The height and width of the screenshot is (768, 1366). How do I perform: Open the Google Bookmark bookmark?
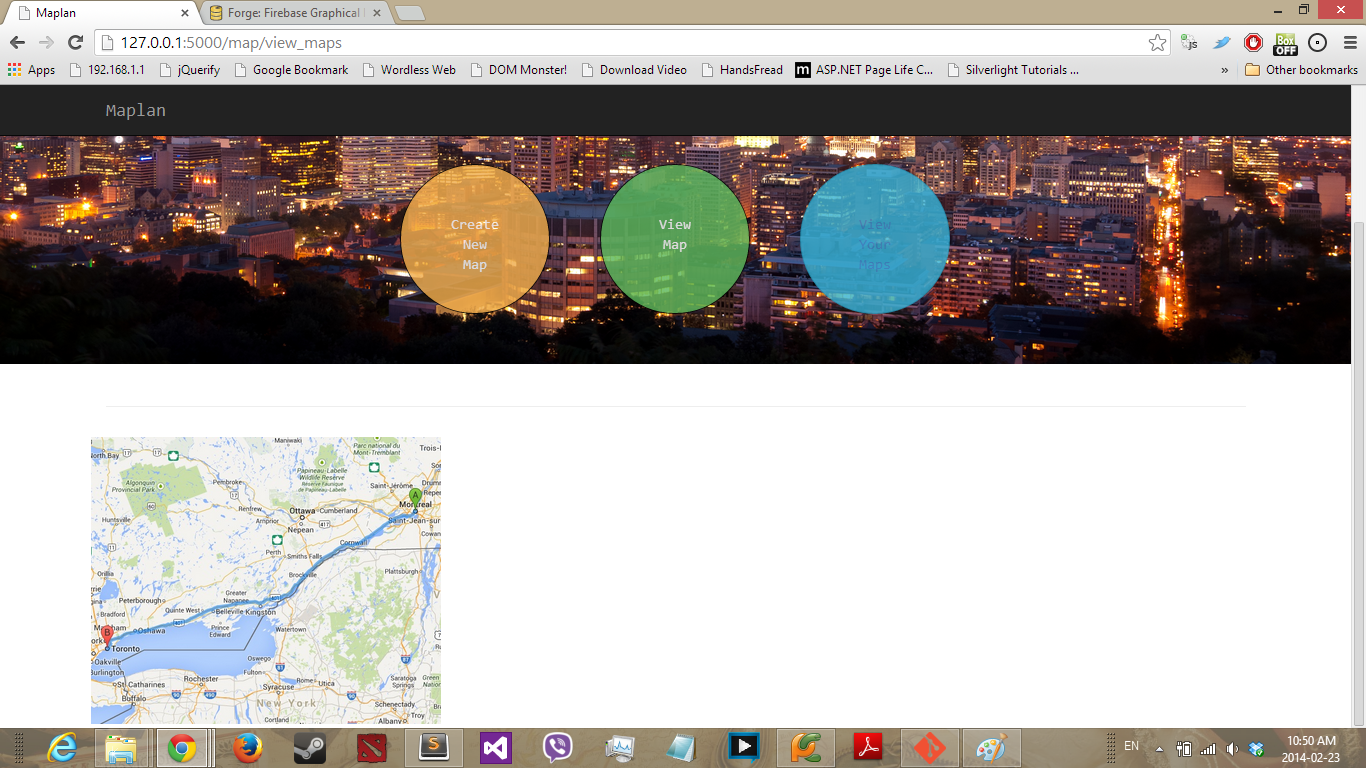click(x=291, y=70)
